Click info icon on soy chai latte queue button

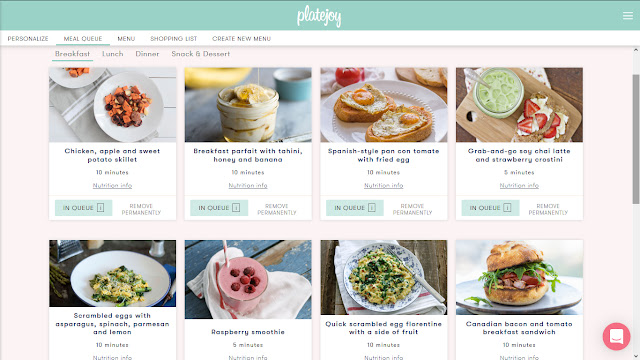tap(507, 208)
